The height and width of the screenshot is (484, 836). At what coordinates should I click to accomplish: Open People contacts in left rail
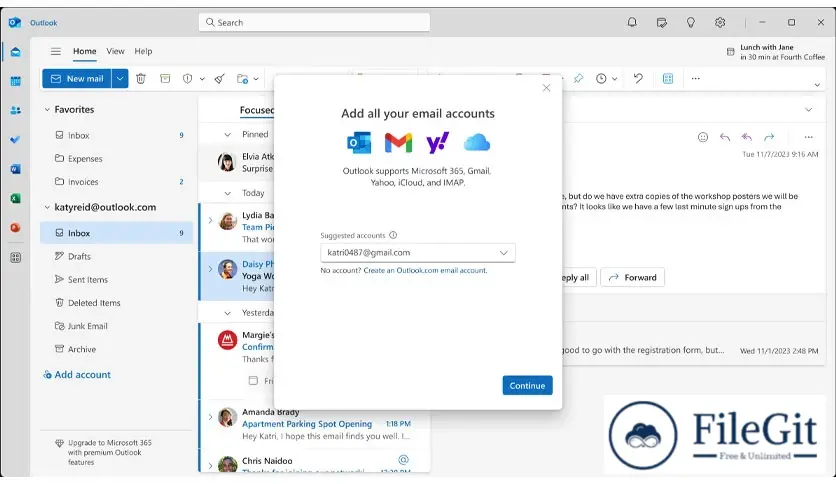click(15, 110)
